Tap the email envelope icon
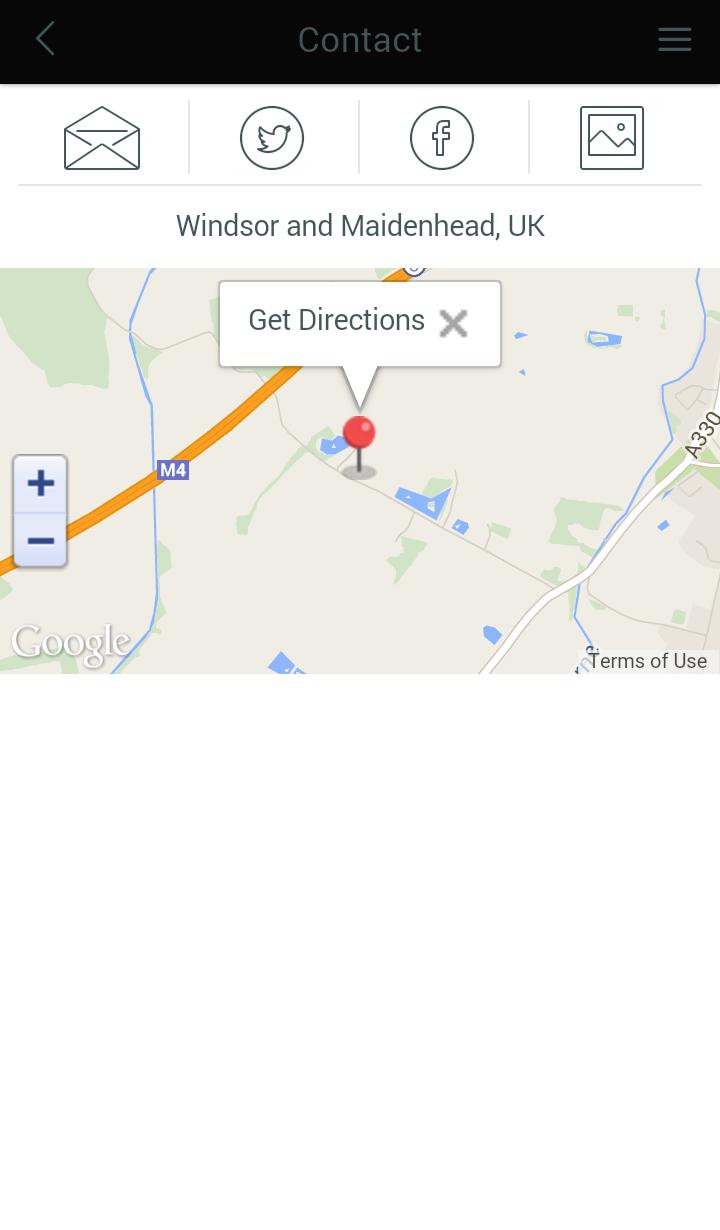720x1230 pixels. [x=102, y=138]
